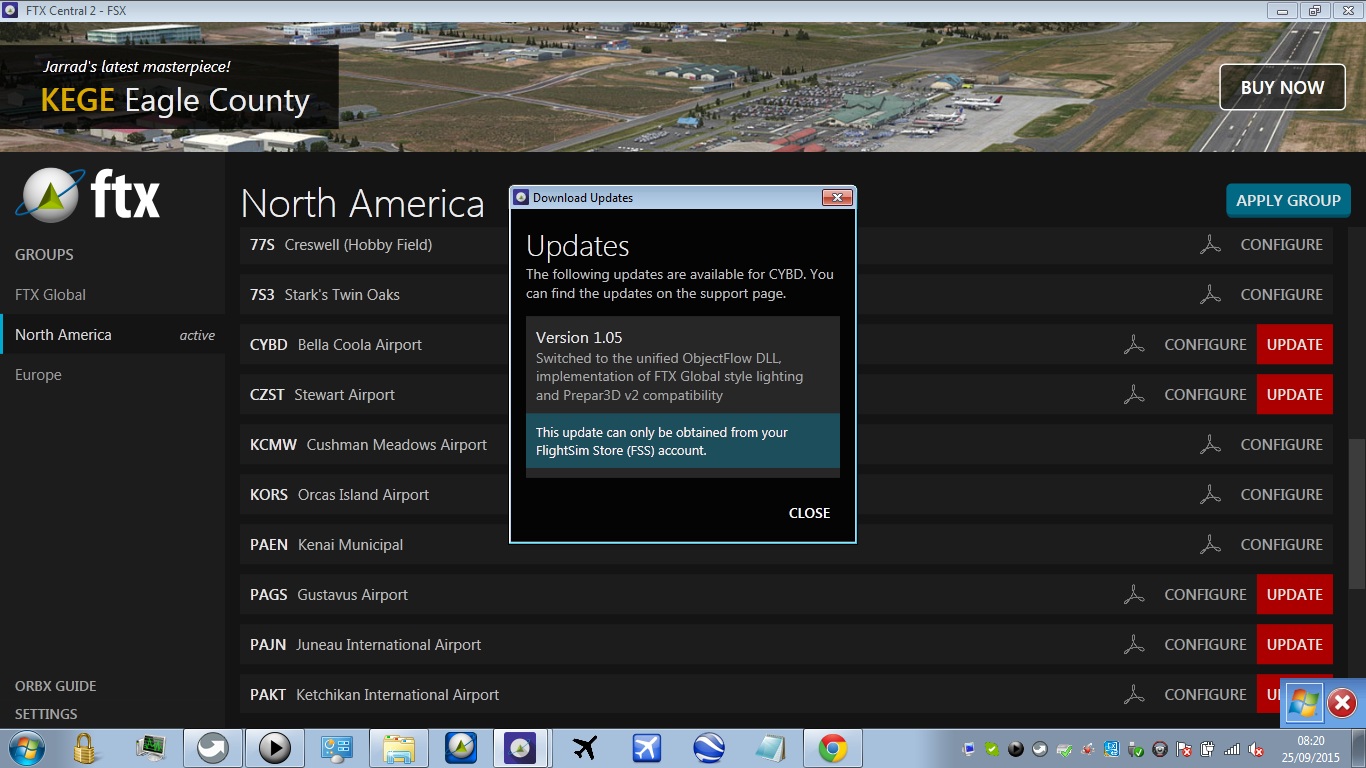Screen dimensions: 1366x768
Task: Click the grey arrow globe icon on the taskbar
Action: (213, 748)
